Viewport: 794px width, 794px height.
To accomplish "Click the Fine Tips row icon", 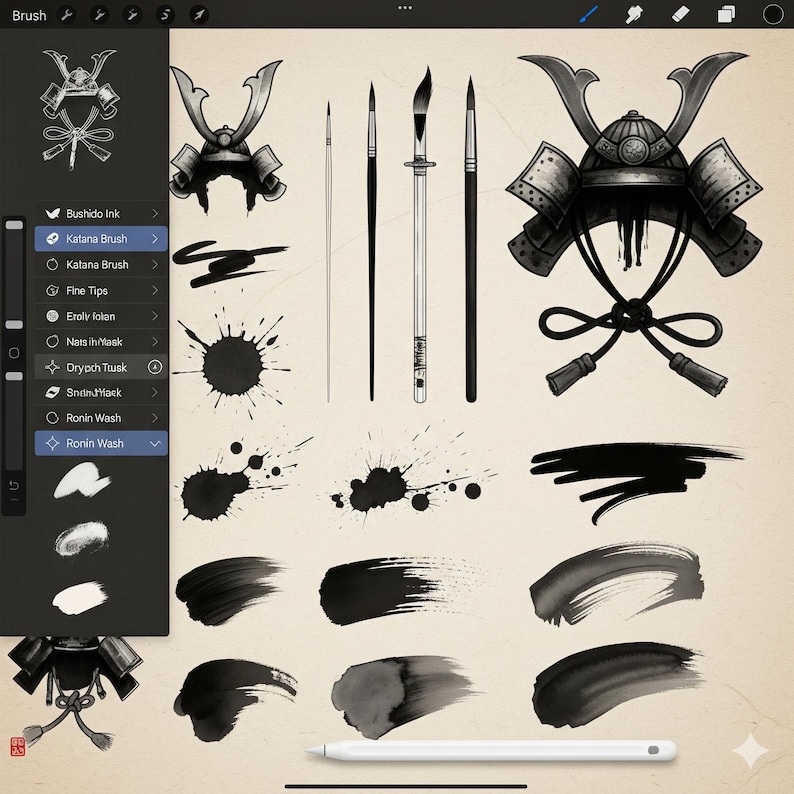I will point(52,290).
